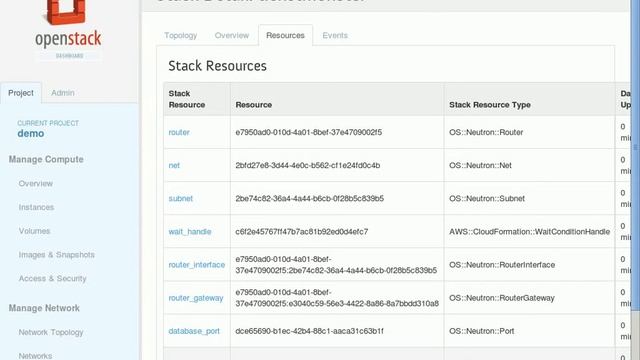640x360 pixels.
Task: Click wait_handle ID c6f2e45767ff47b7ac81b92ed0d4efc7
Action: tap(302, 231)
